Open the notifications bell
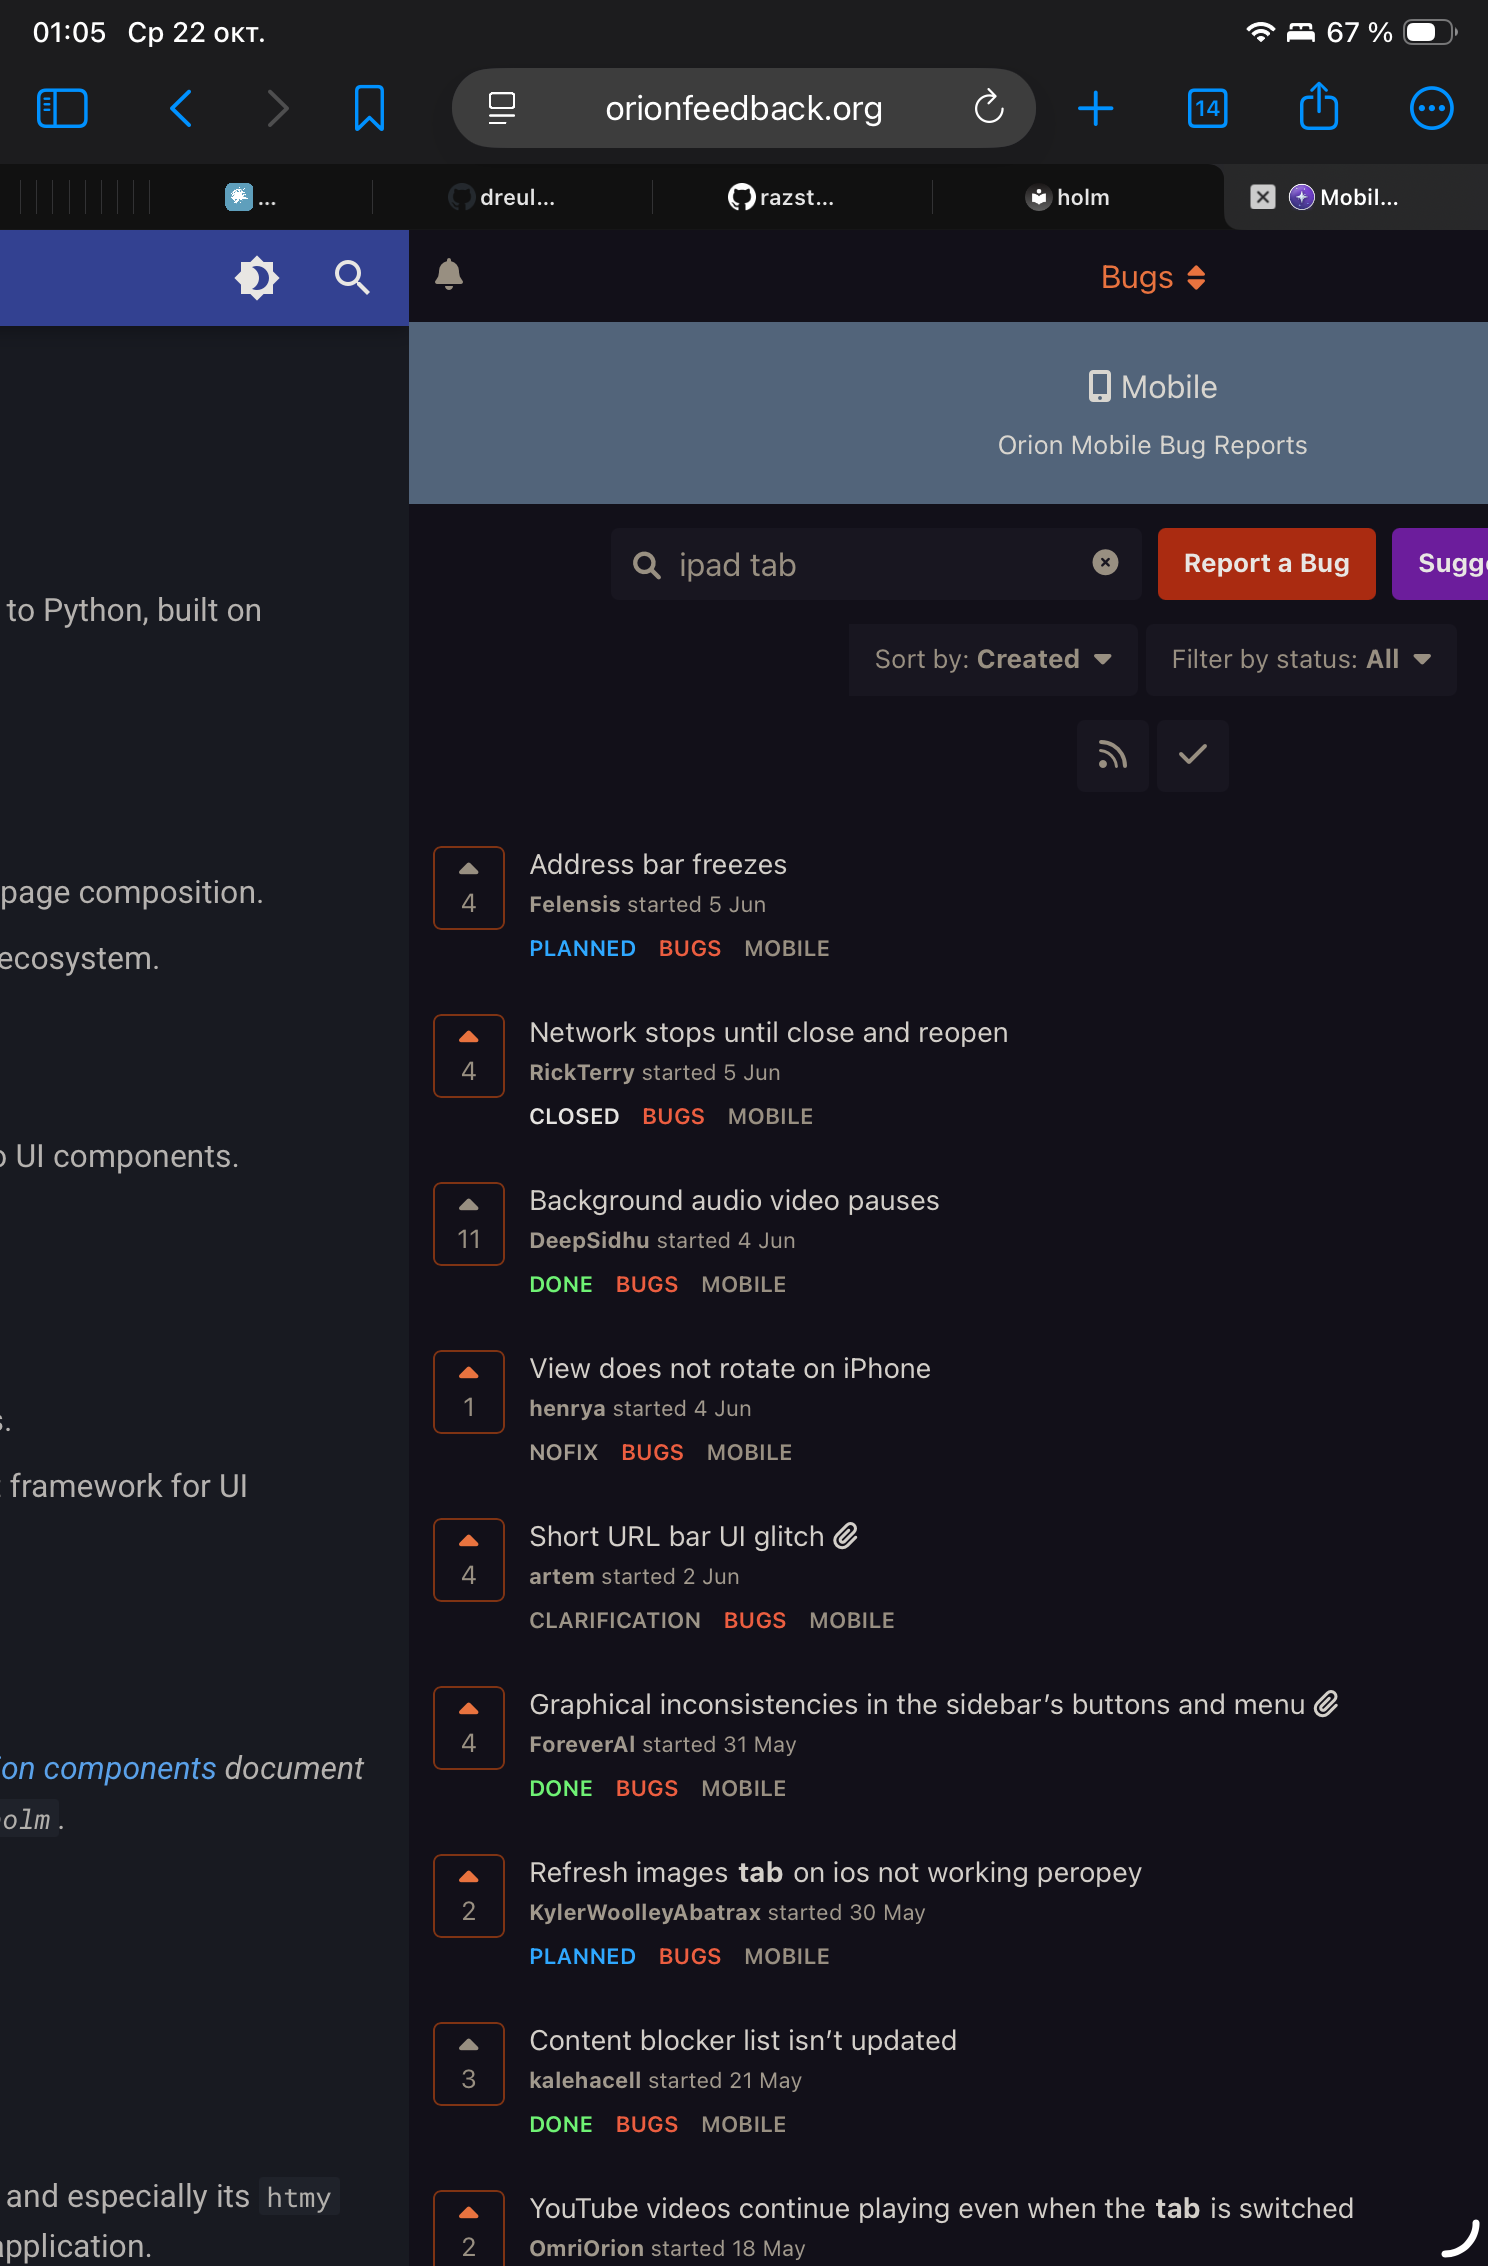1488x2266 pixels. tap(449, 275)
